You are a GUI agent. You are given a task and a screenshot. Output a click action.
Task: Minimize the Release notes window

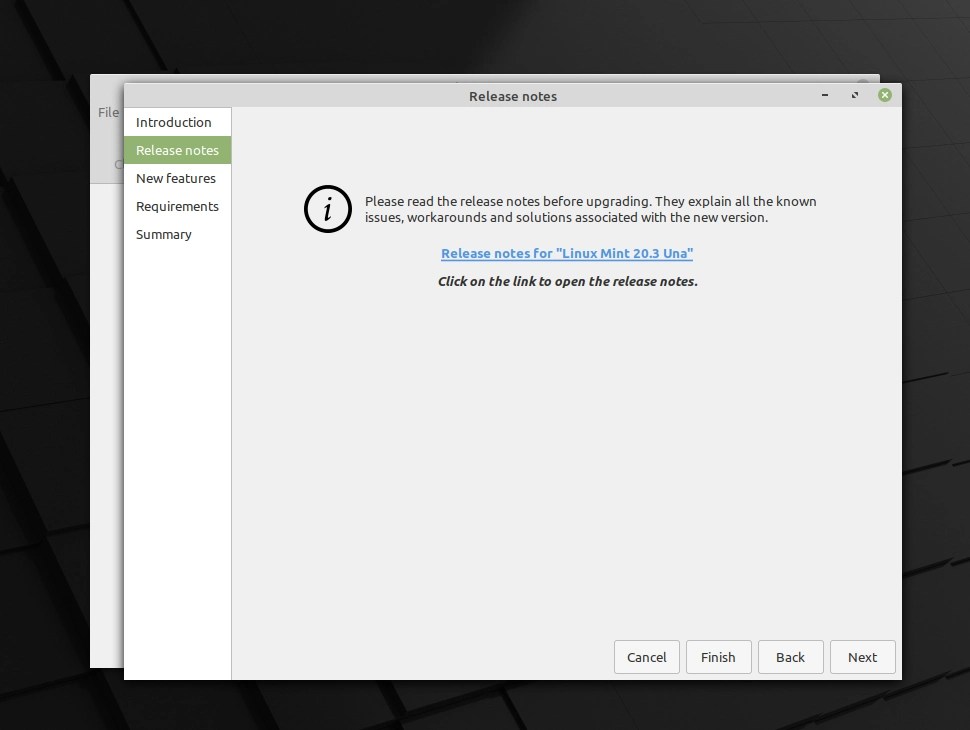[825, 95]
